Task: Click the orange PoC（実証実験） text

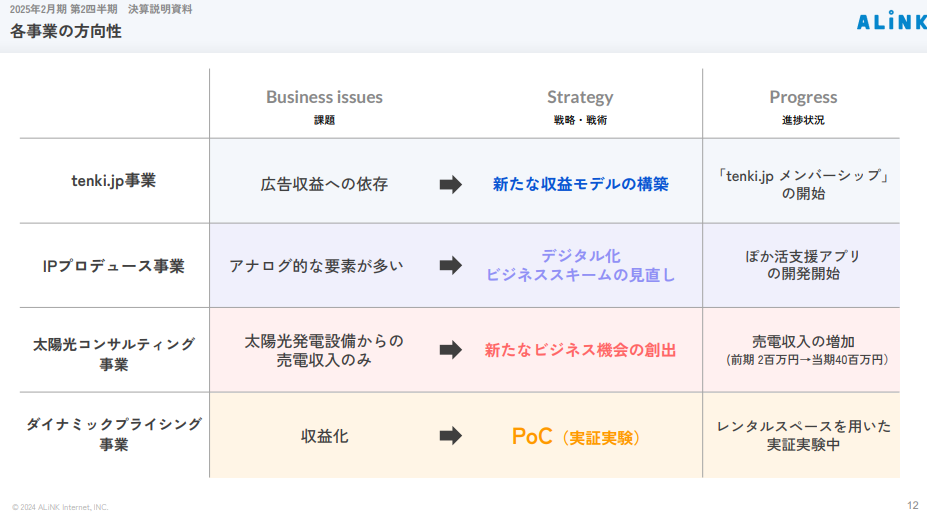Action: pos(576,437)
